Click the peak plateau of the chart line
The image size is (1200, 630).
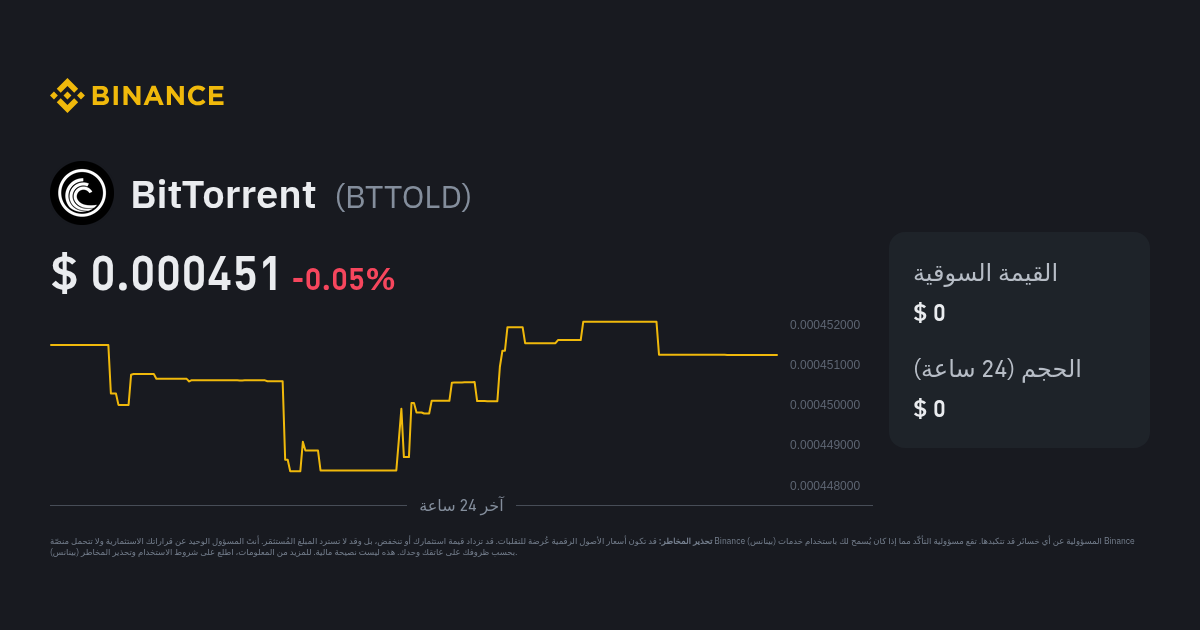click(x=620, y=322)
